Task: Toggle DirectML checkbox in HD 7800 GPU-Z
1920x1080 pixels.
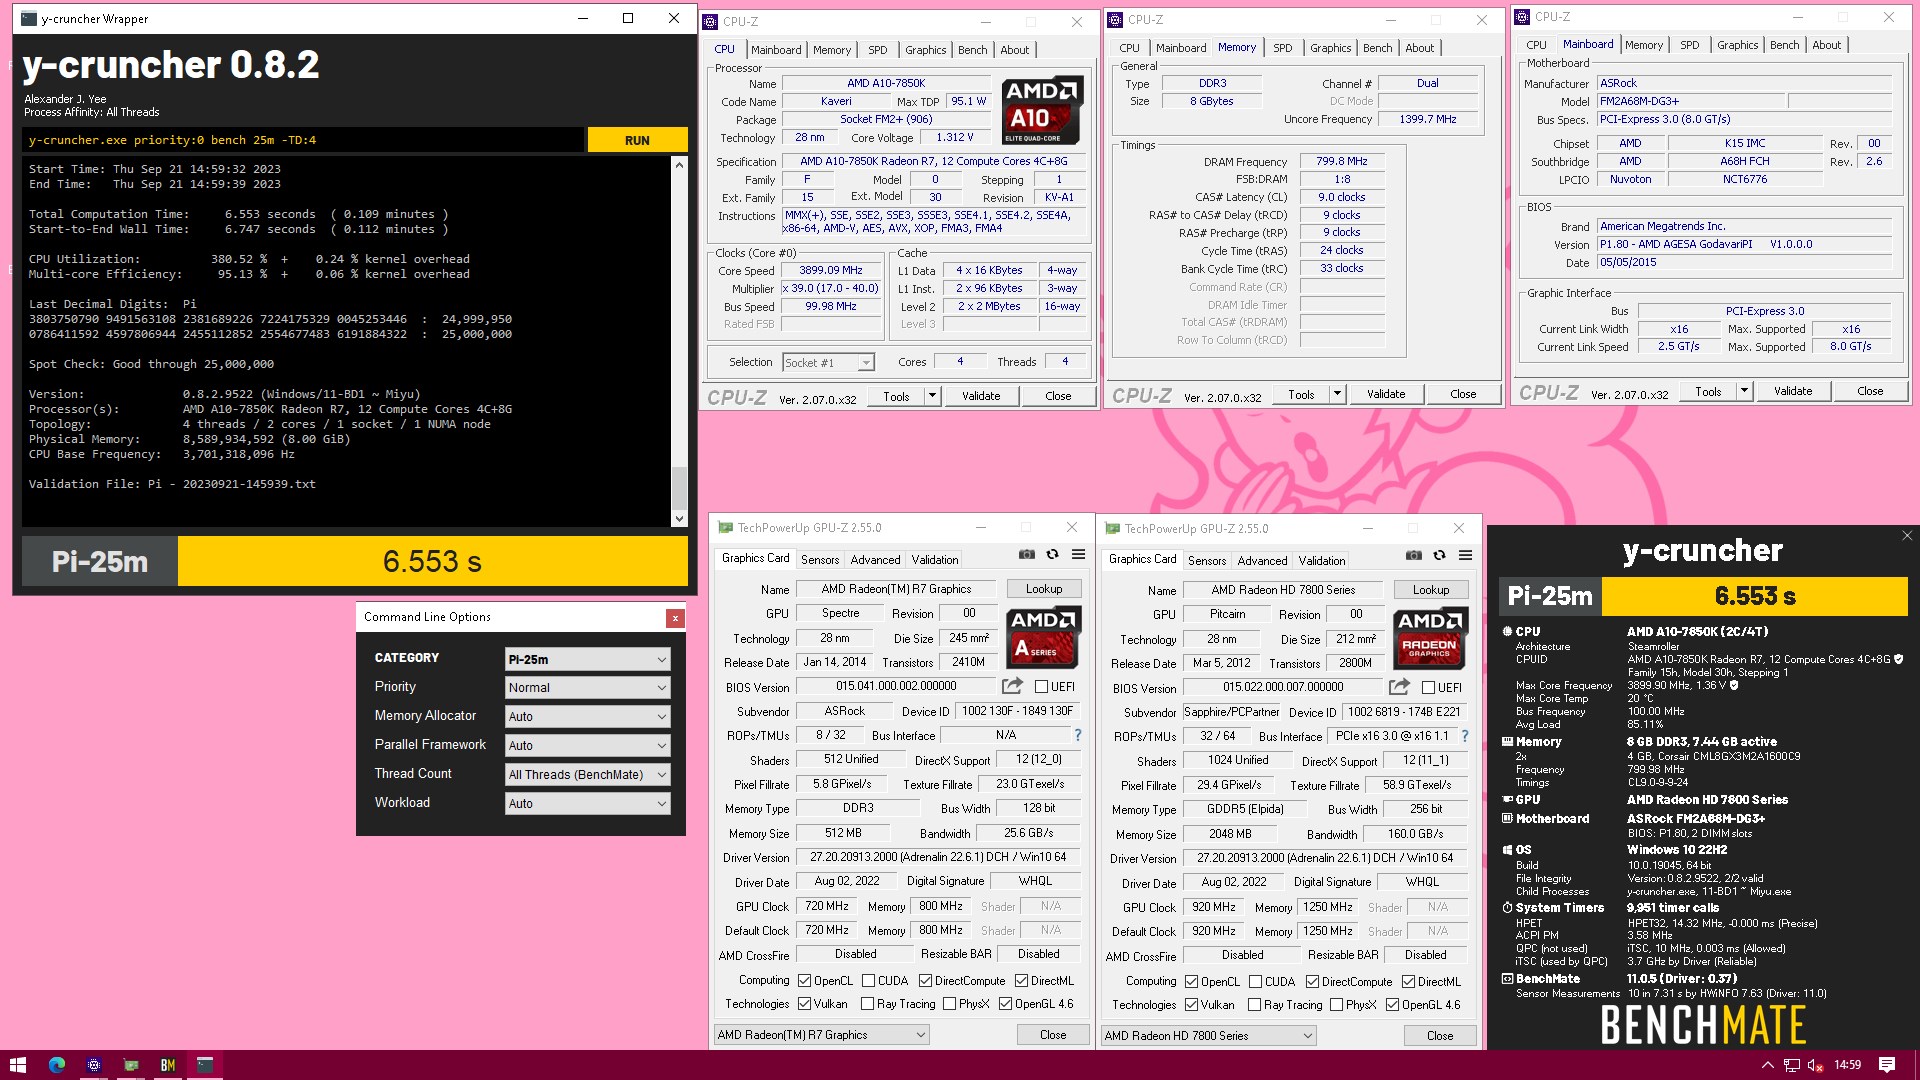Action: click(x=1409, y=982)
